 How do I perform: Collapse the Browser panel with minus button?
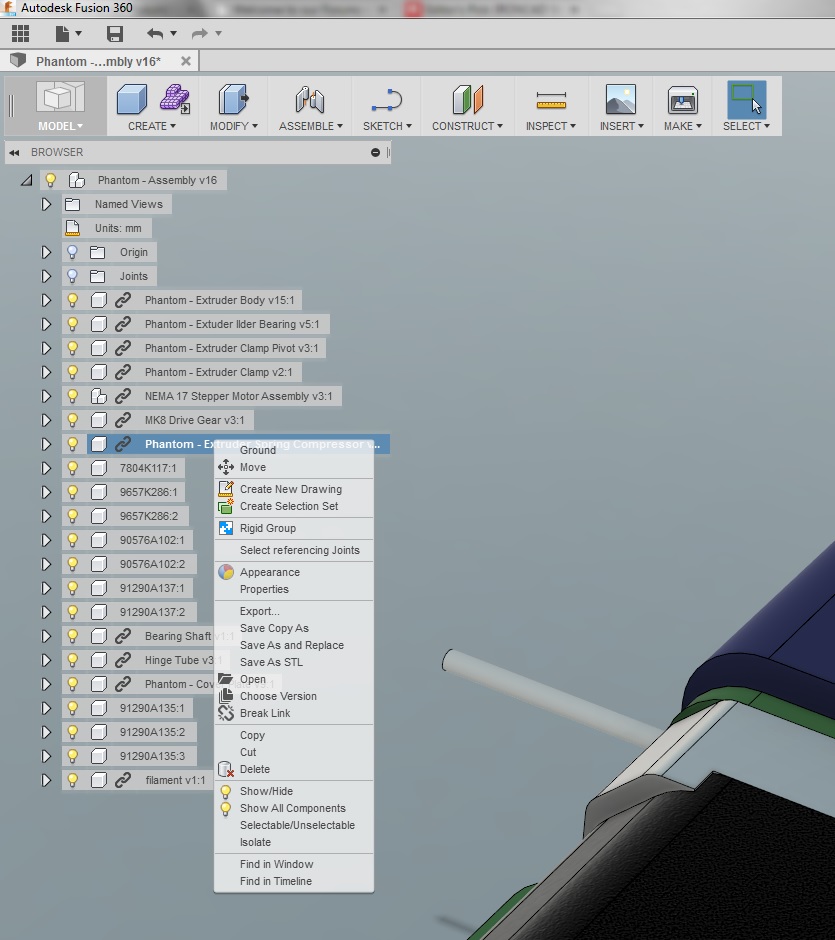tap(375, 153)
